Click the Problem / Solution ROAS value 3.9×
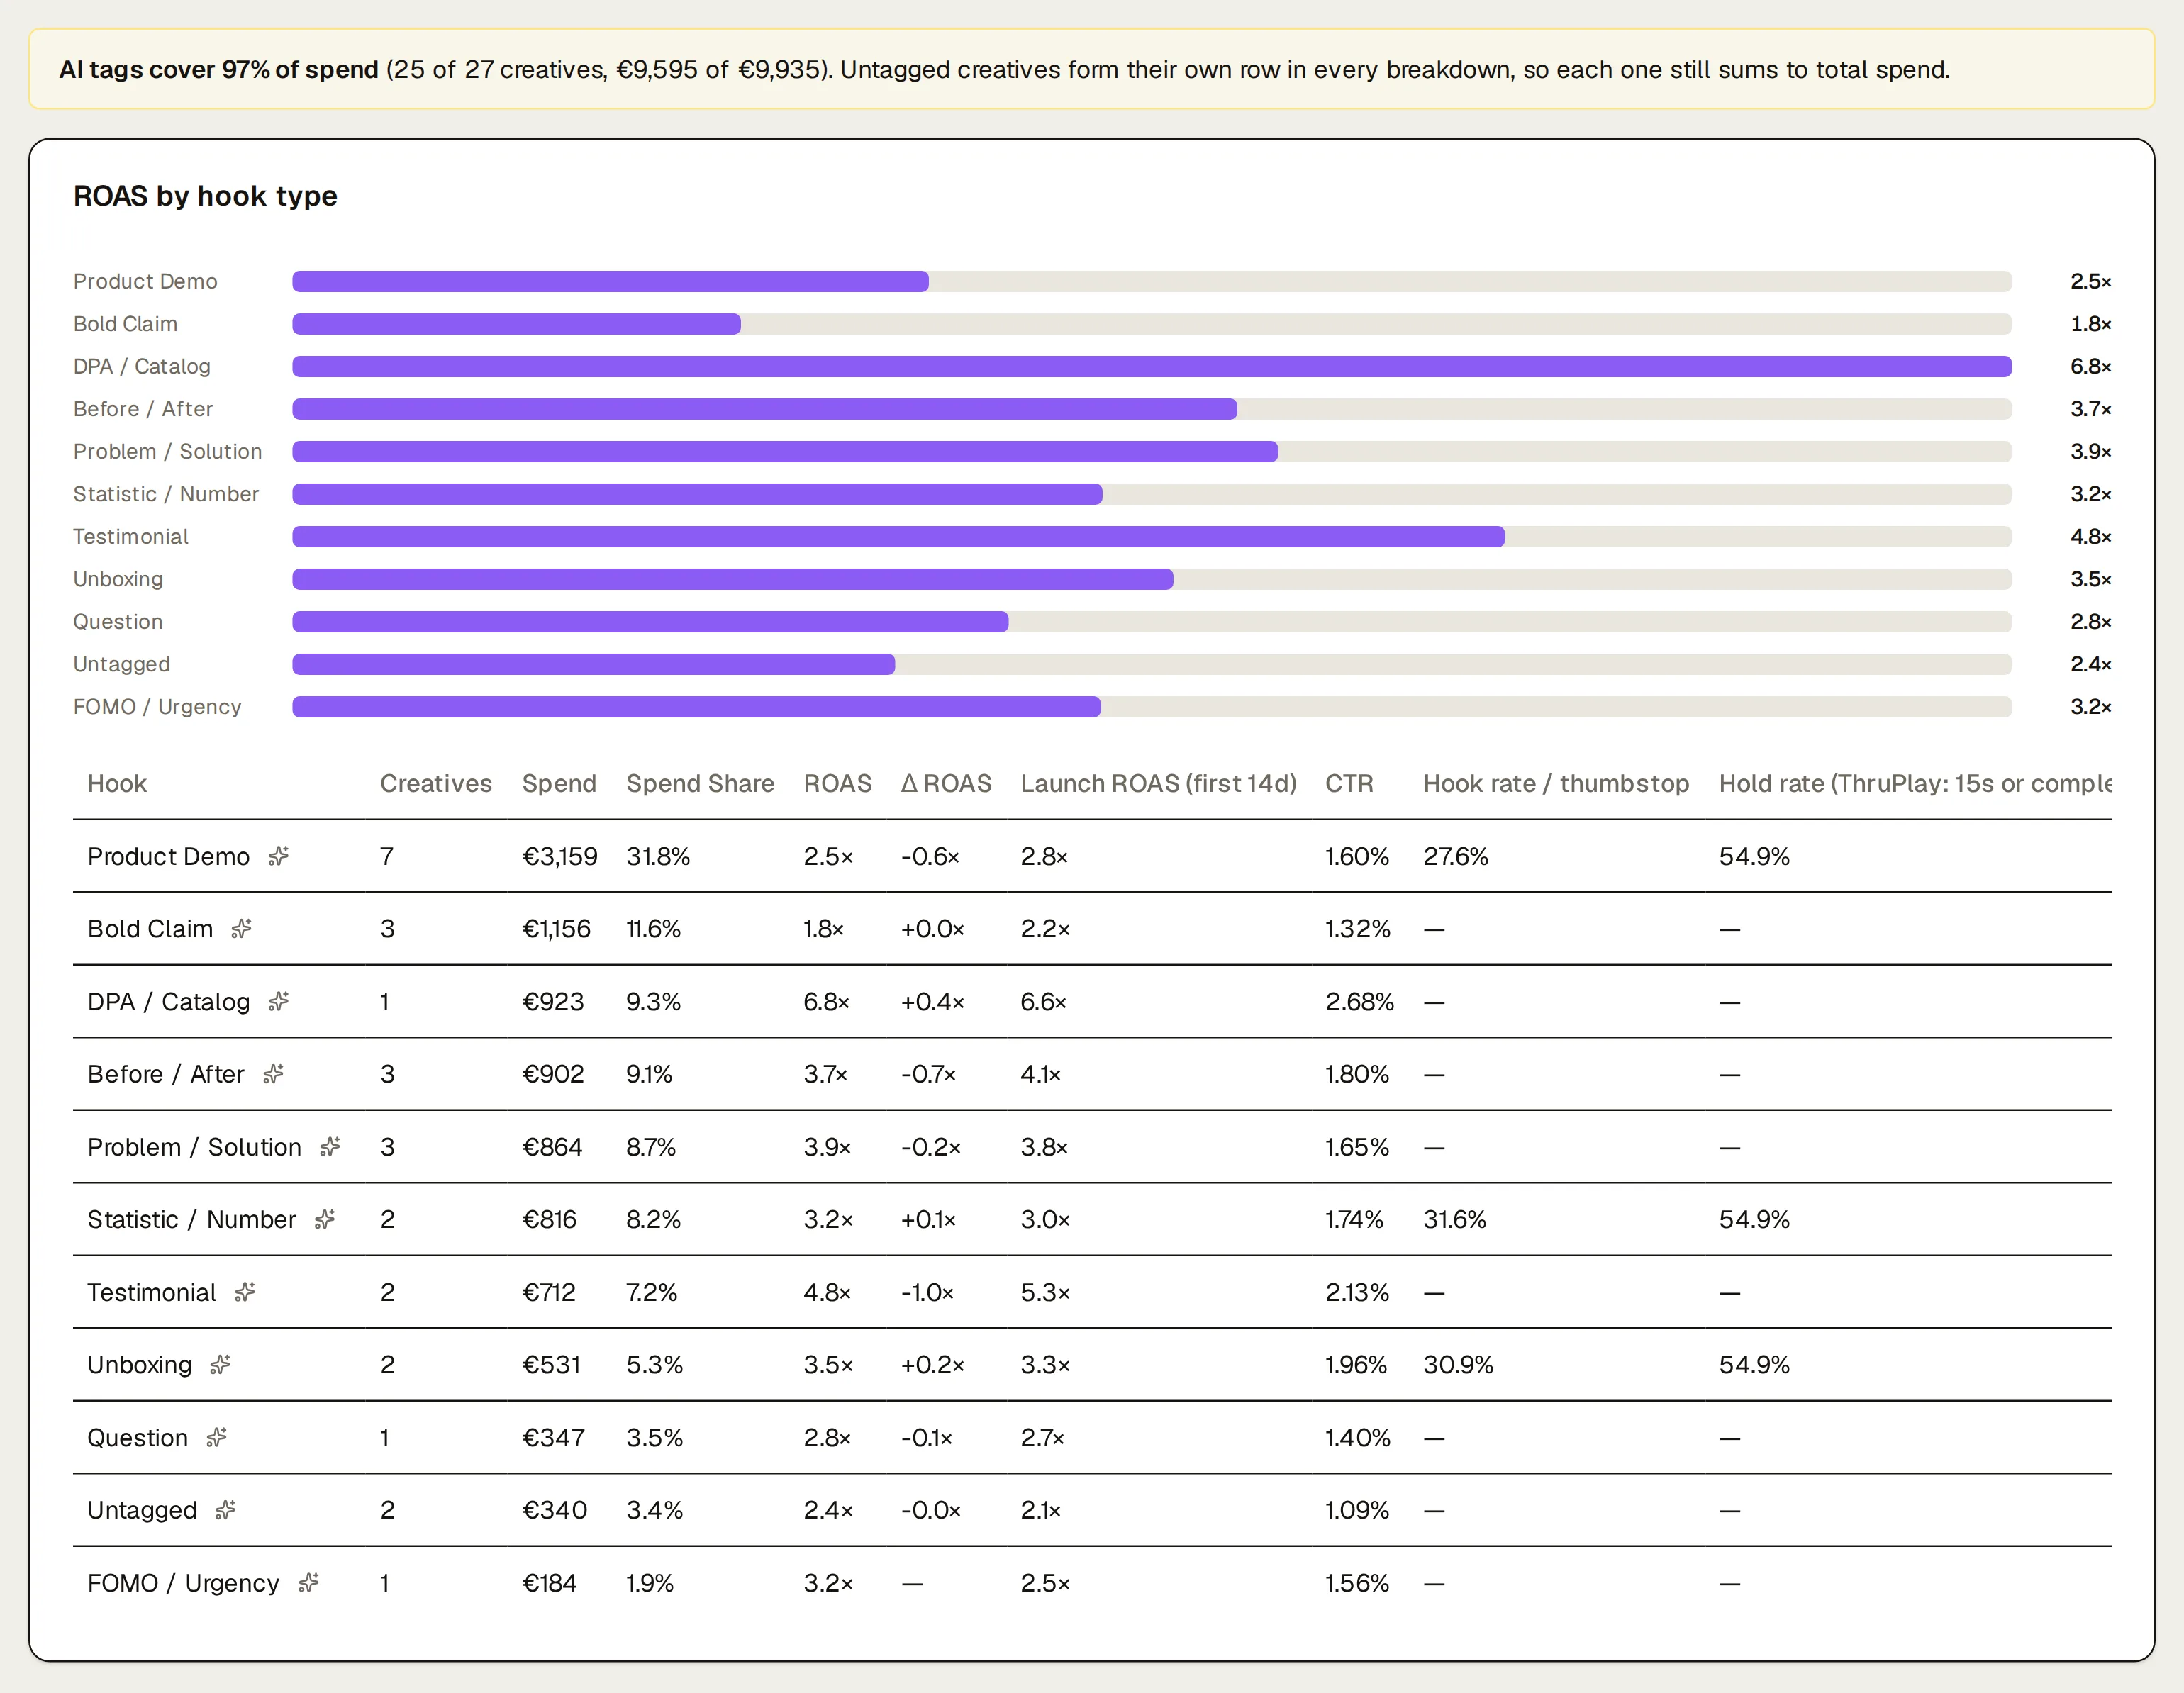The height and width of the screenshot is (1693, 2184). tap(827, 1147)
